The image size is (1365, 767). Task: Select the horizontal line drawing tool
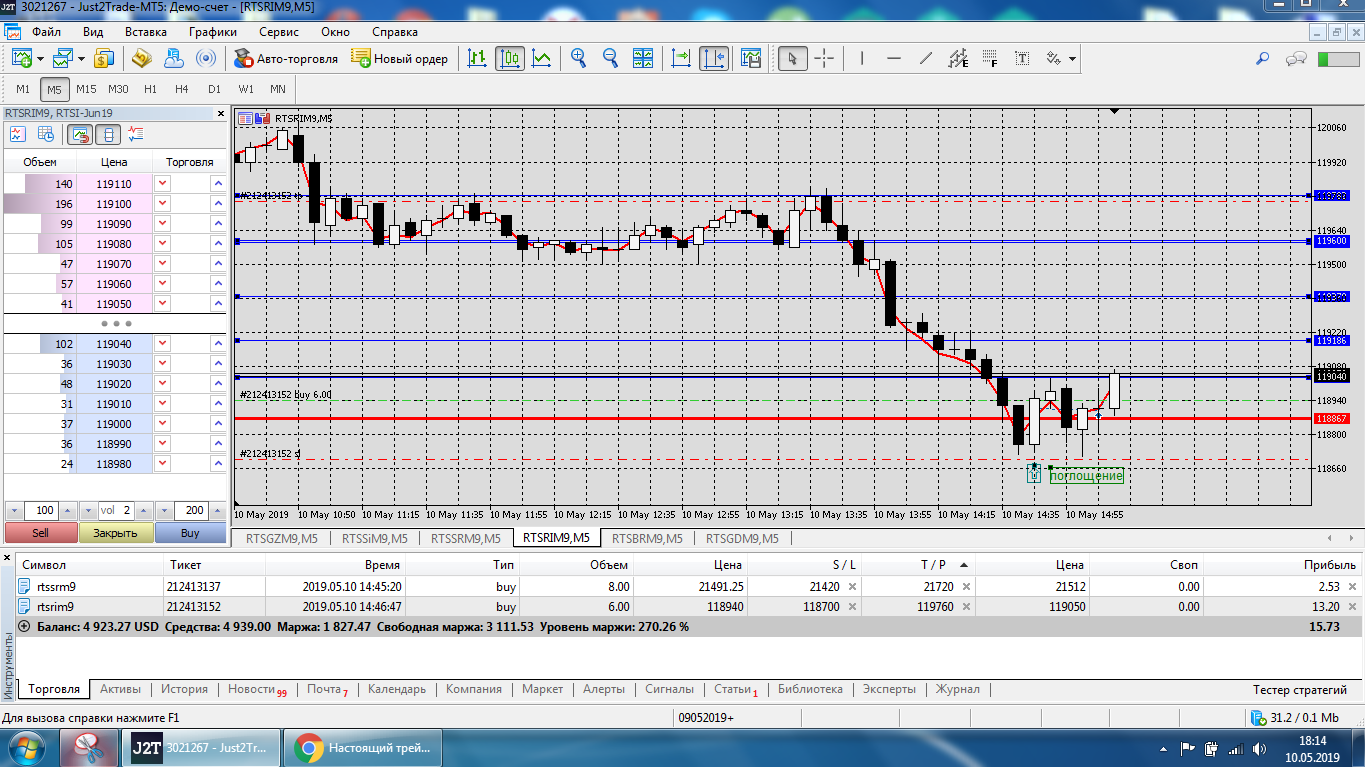894,58
